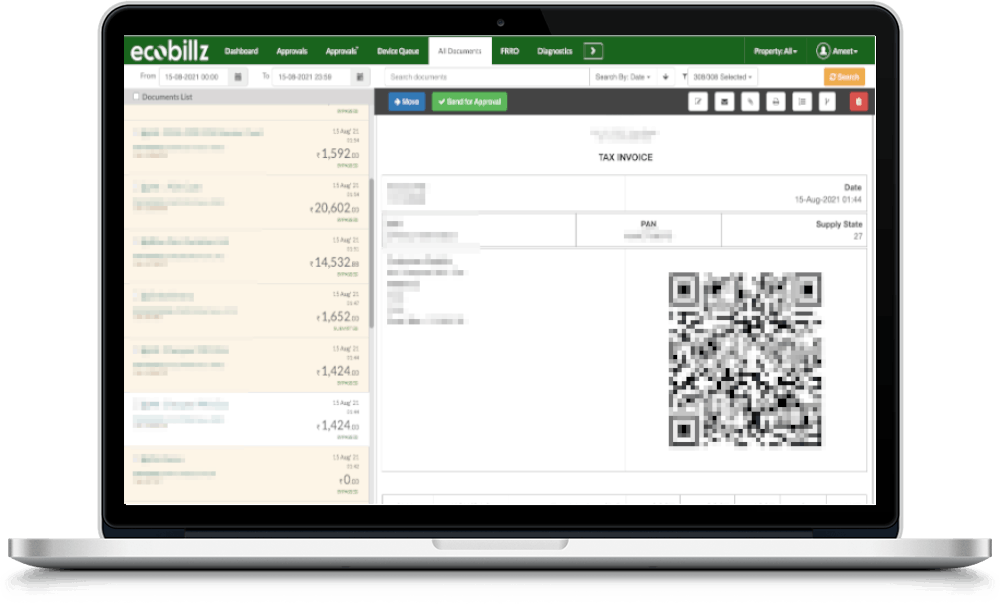Click the attachment paperclip icon

(x=750, y=101)
